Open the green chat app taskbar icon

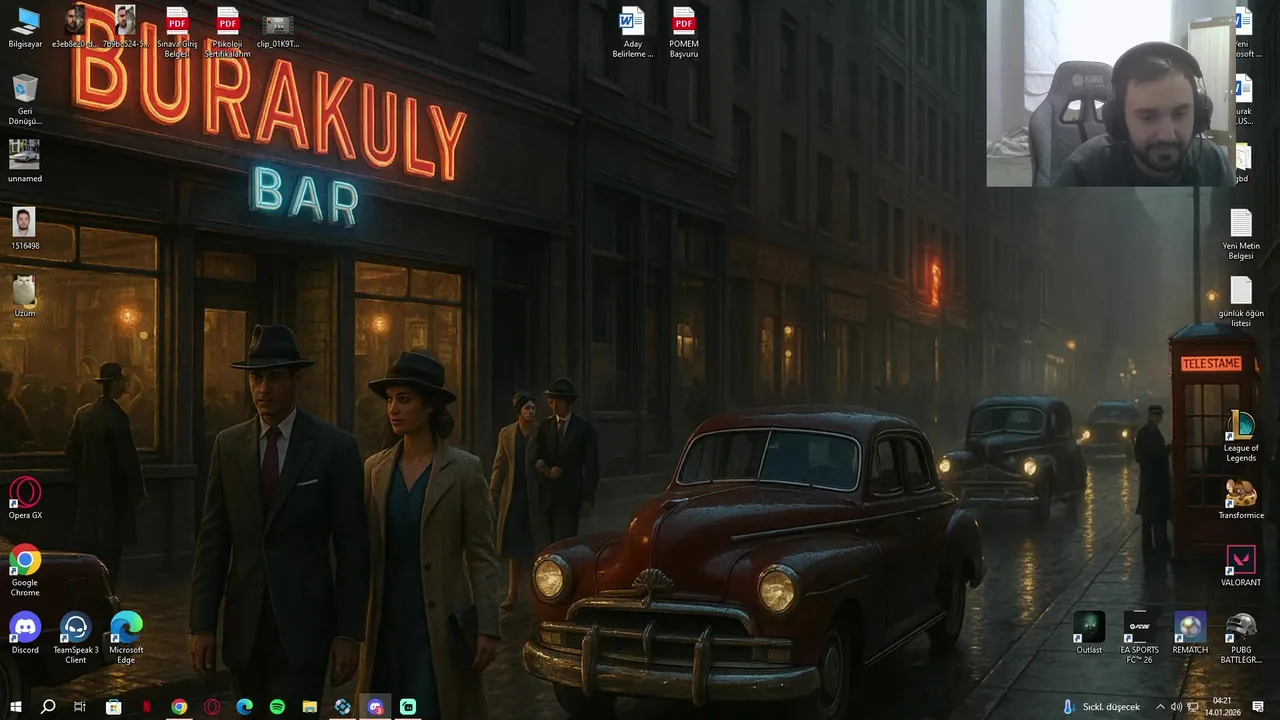pos(408,707)
